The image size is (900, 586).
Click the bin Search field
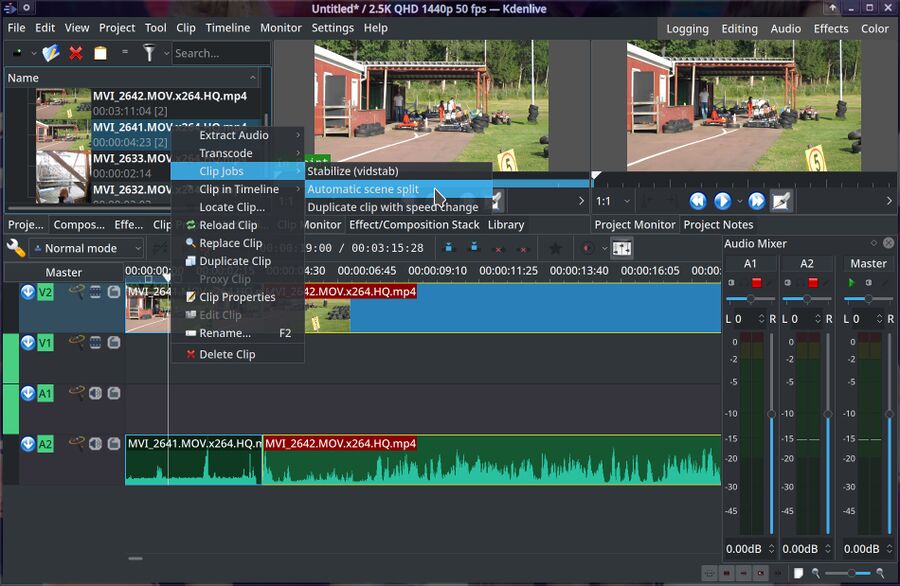click(221, 53)
